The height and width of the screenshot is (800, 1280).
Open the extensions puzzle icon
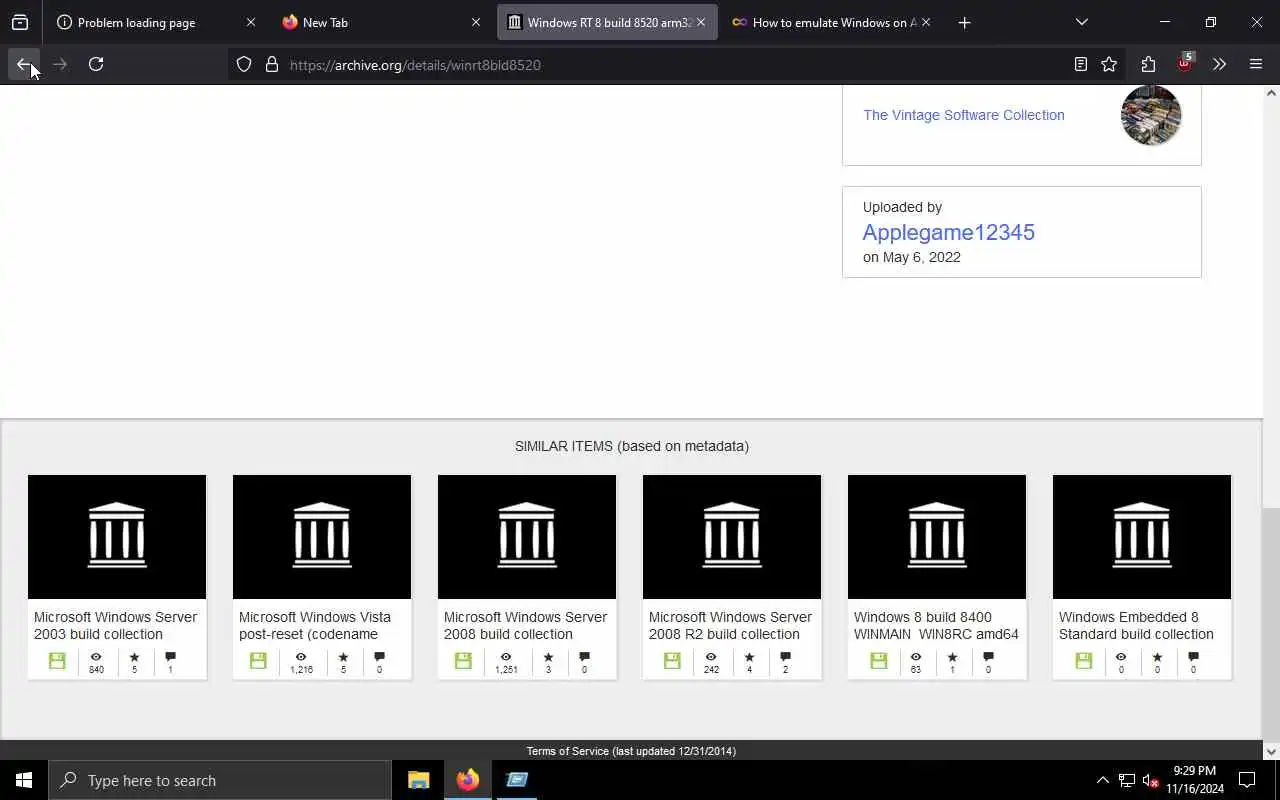[x=1148, y=65]
